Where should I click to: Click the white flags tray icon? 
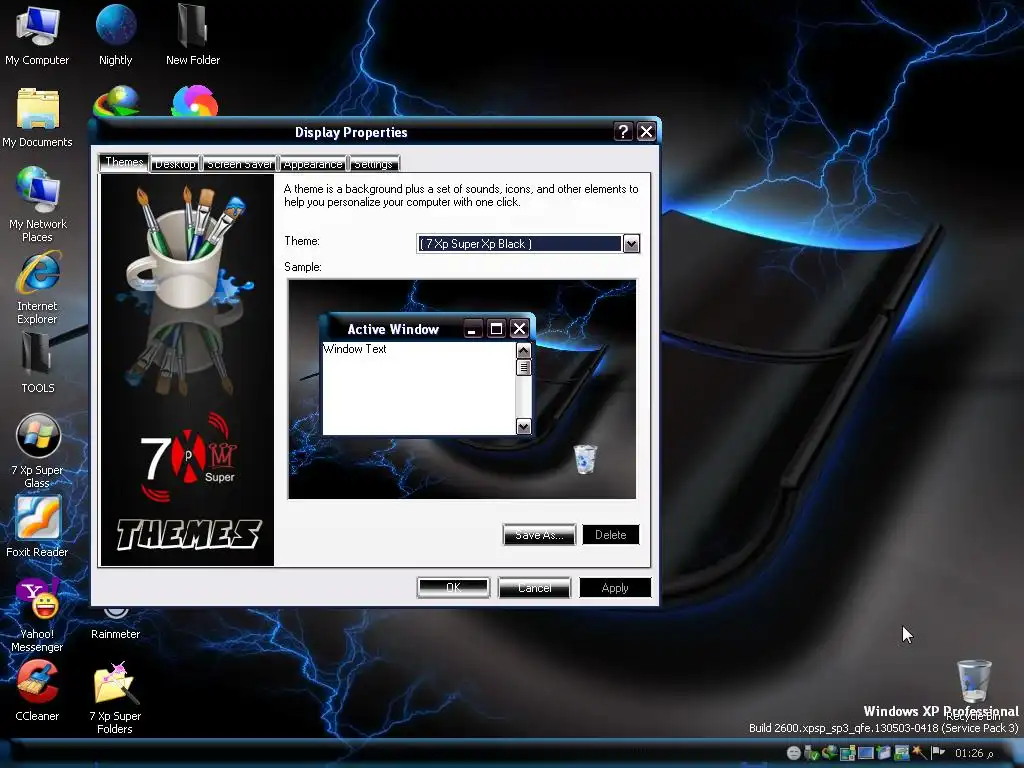[x=938, y=752]
